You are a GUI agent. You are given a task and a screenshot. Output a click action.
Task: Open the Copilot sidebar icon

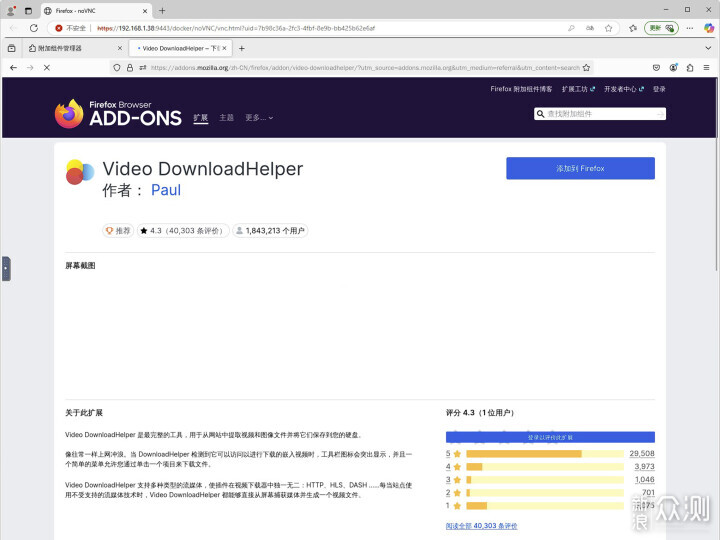tap(709, 28)
